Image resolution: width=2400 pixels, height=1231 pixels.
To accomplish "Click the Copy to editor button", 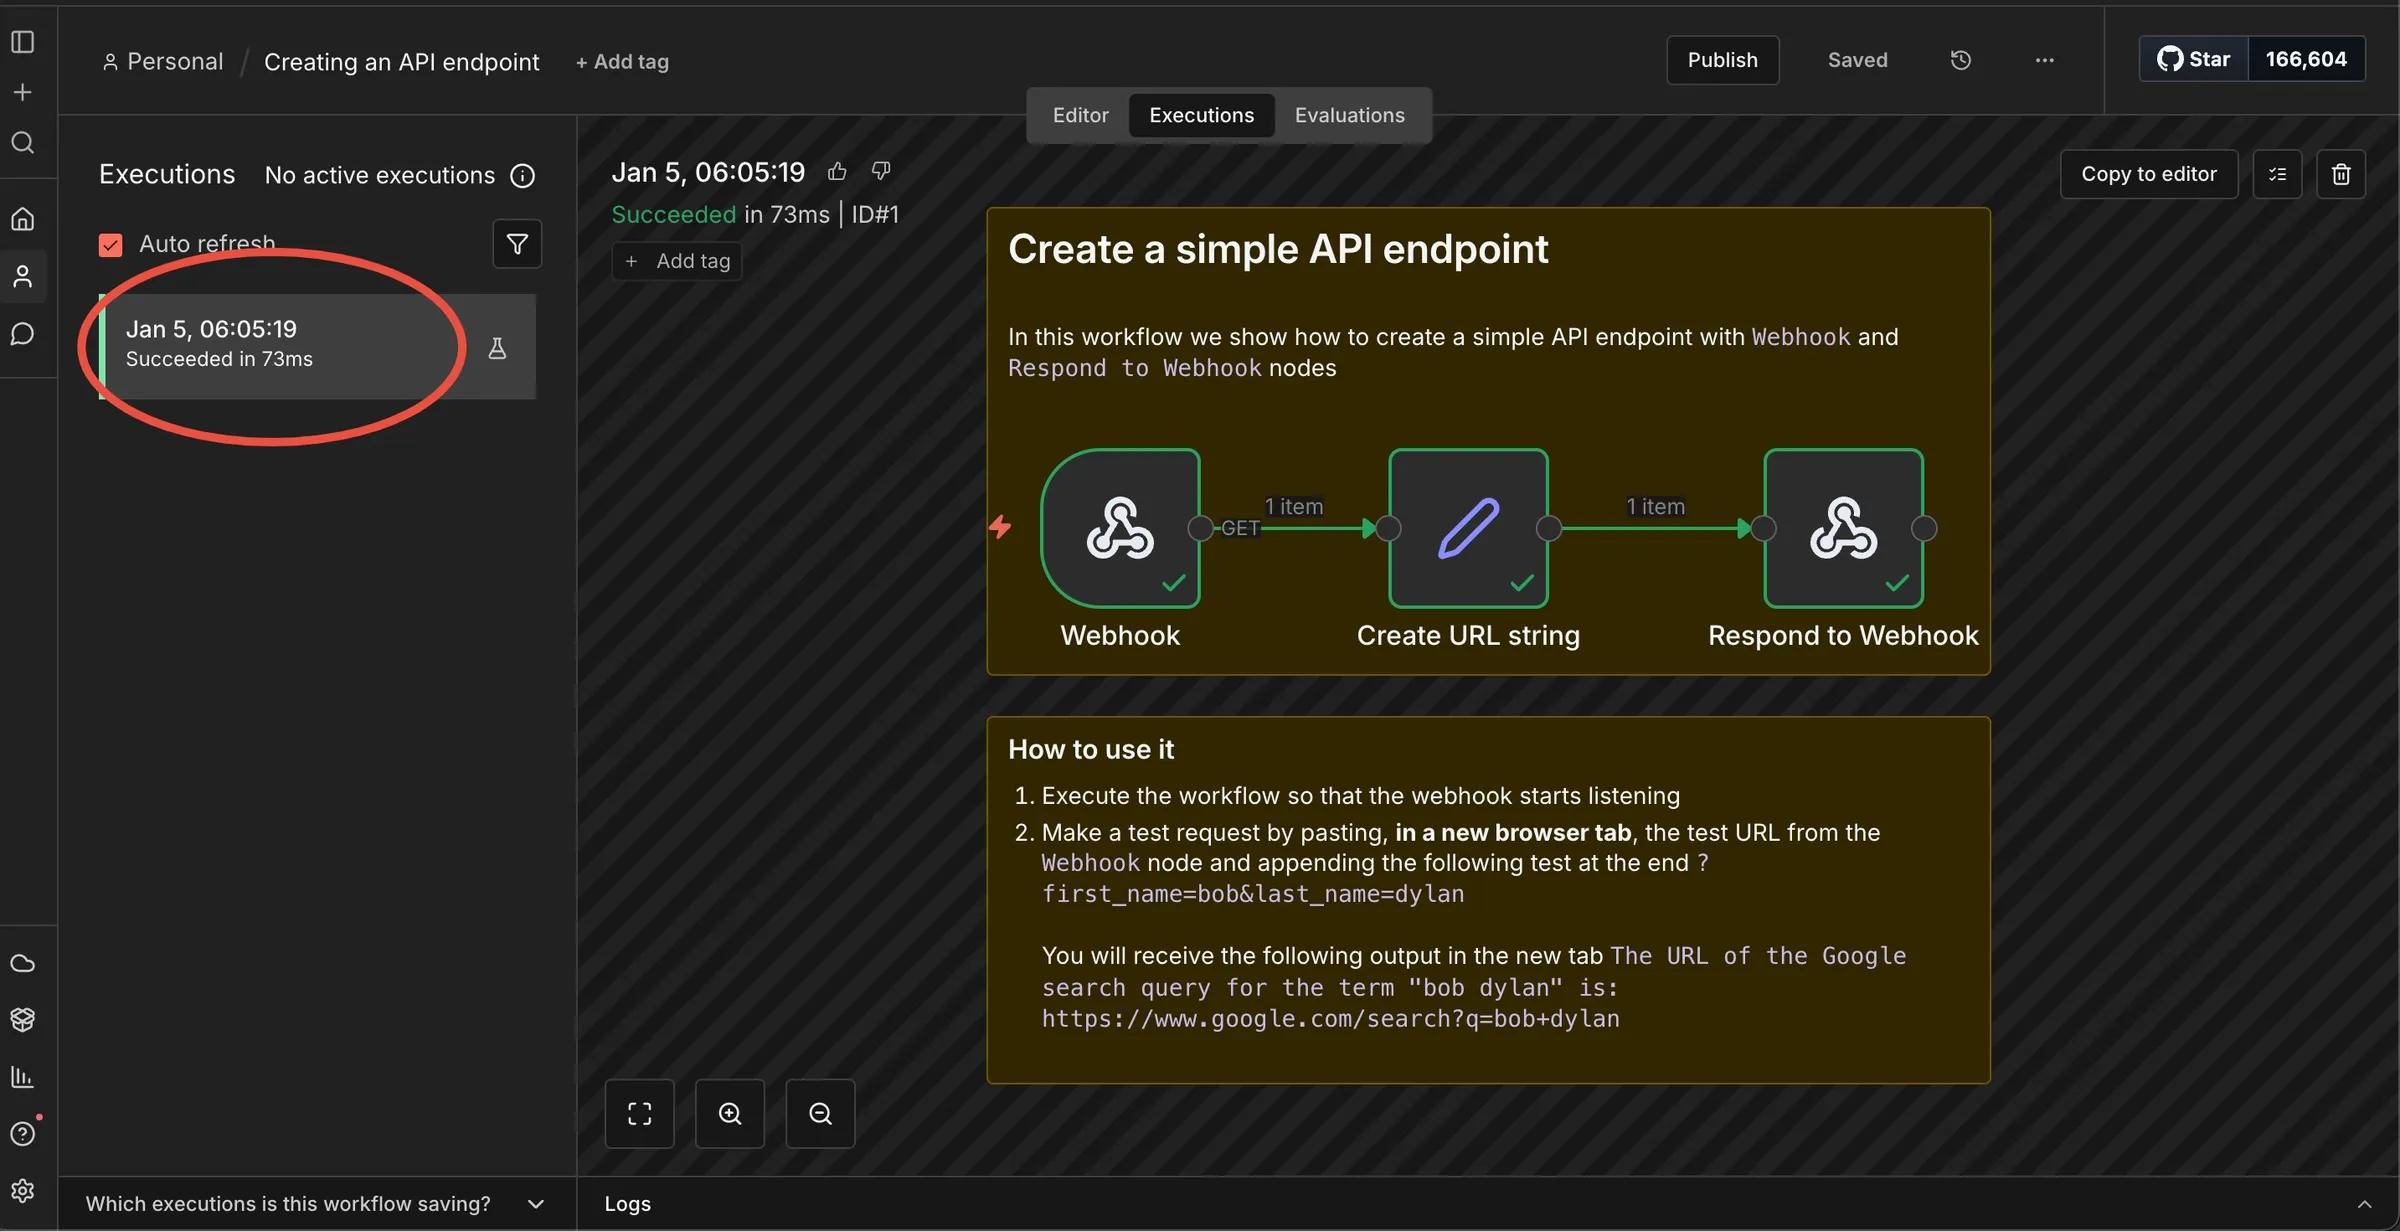I will 2149,174.
